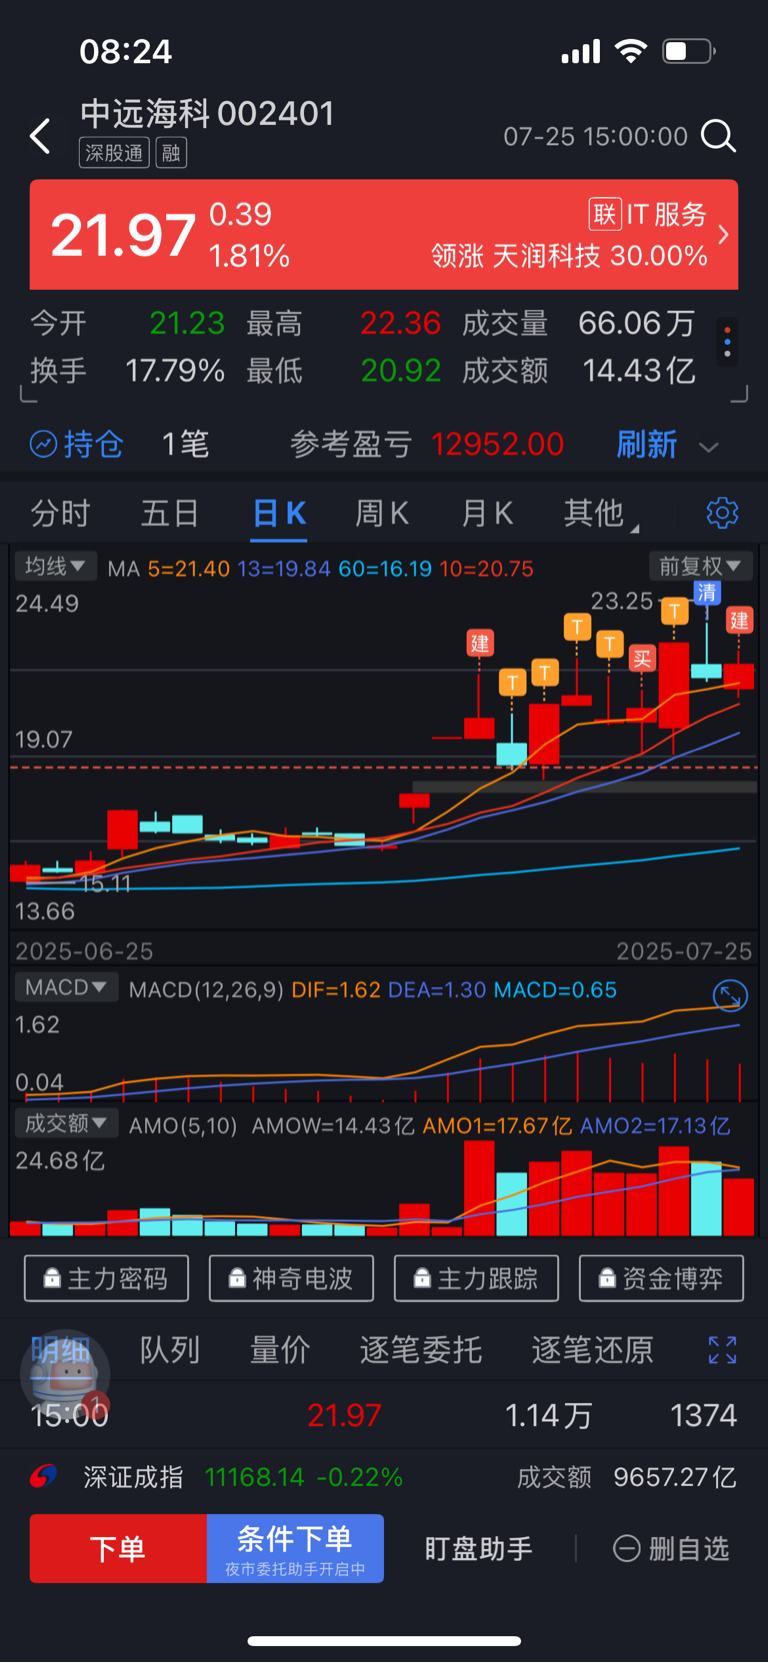Screen dimensions: 768x1663
Task: Tap the 15:00 trade row price 21.97
Action: (344, 1415)
